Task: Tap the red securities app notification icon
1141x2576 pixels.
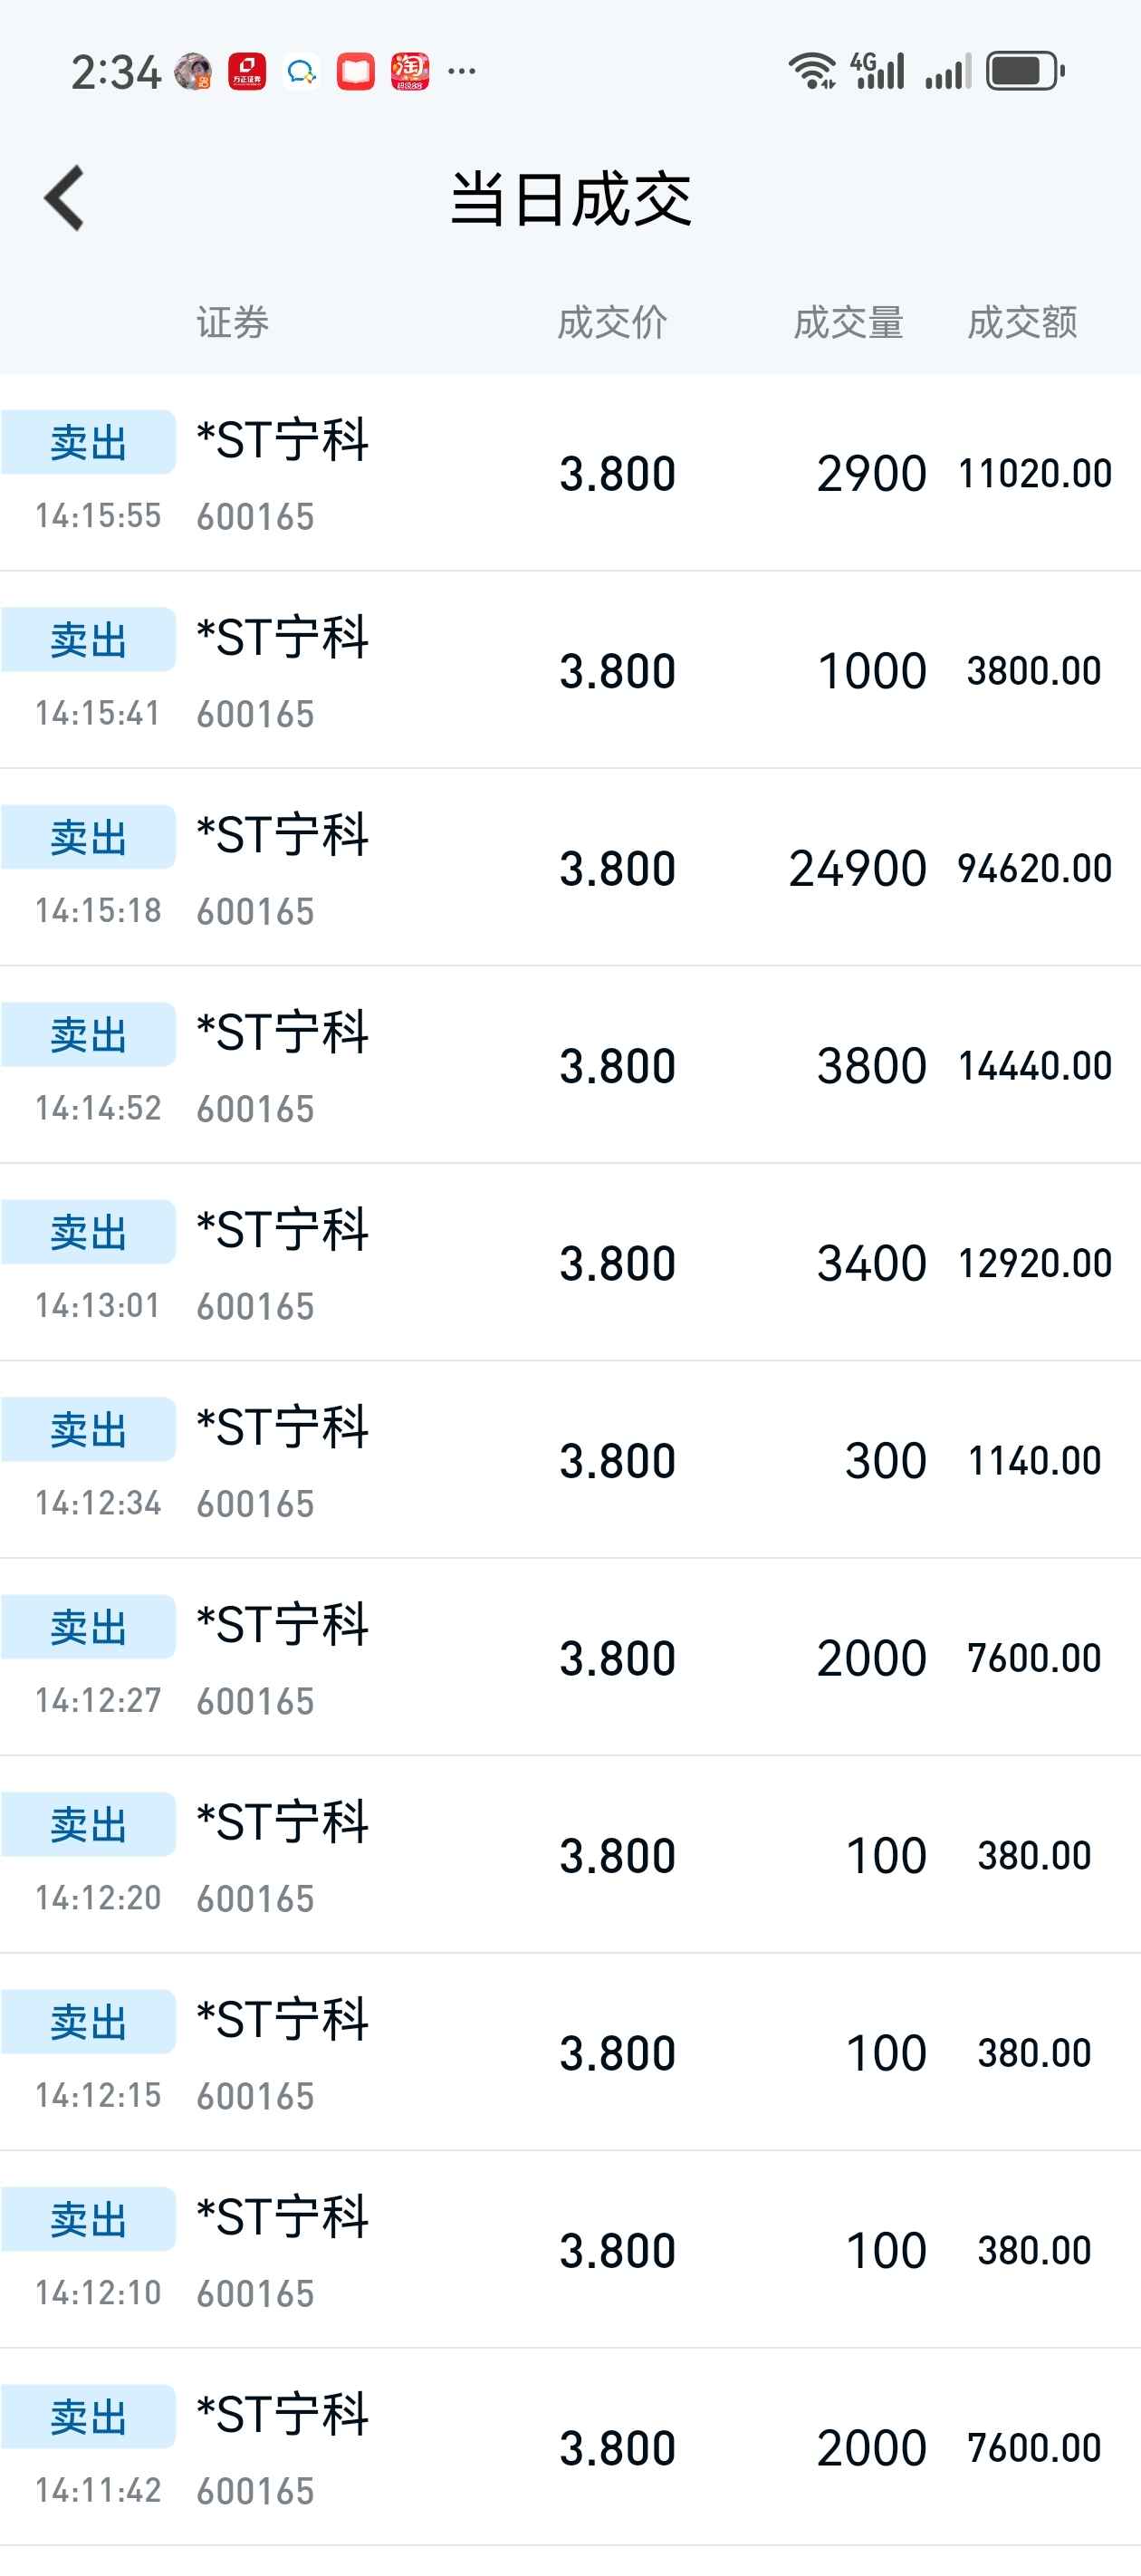Action: [x=247, y=72]
